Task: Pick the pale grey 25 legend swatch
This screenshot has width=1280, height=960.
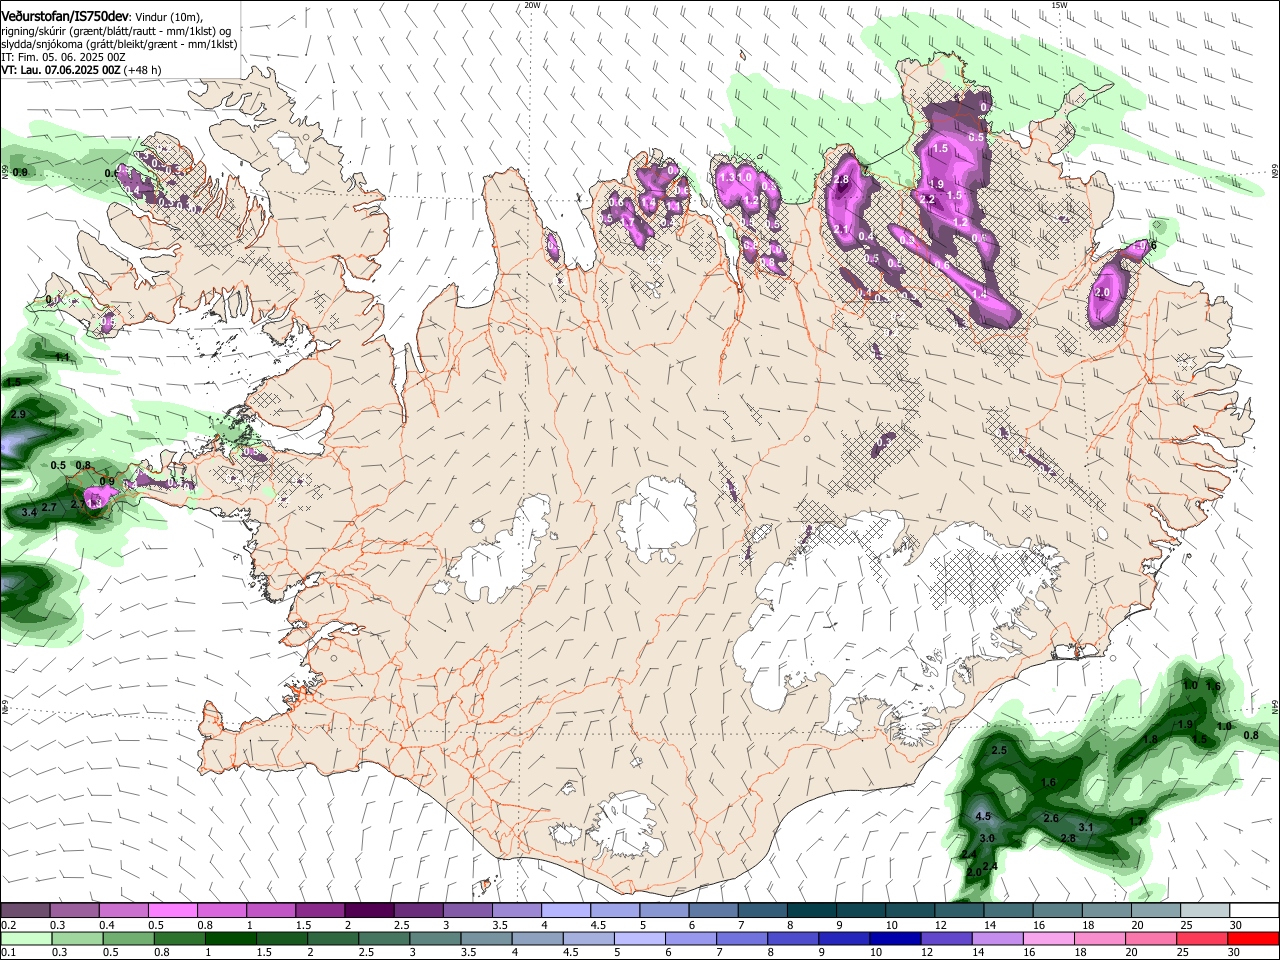Action: pyautogui.click(x=1205, y=911)
